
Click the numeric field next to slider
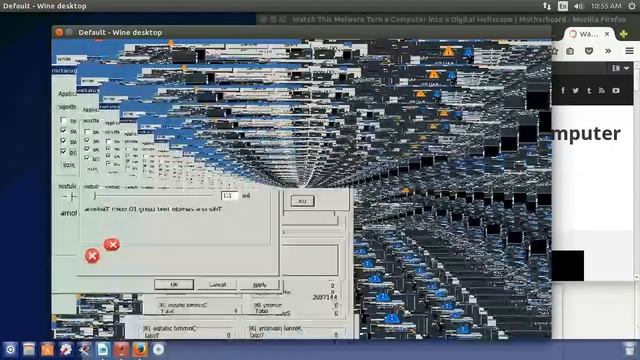click(x=230, y=196)
